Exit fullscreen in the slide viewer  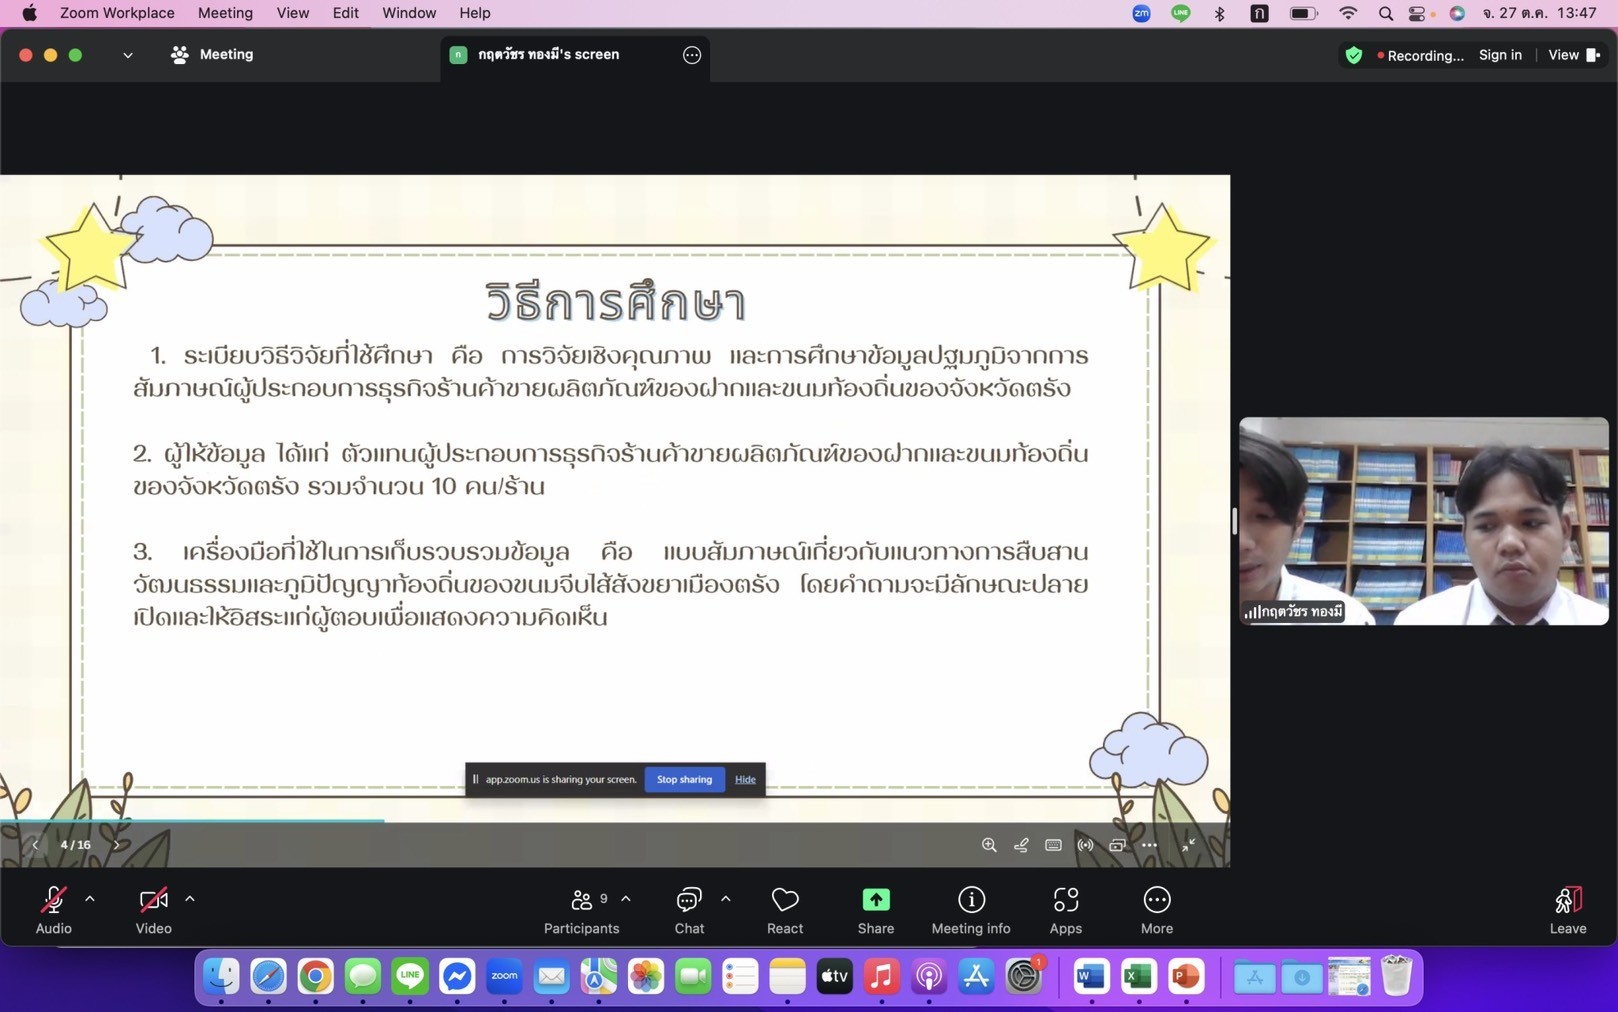tap(1188, 845)
